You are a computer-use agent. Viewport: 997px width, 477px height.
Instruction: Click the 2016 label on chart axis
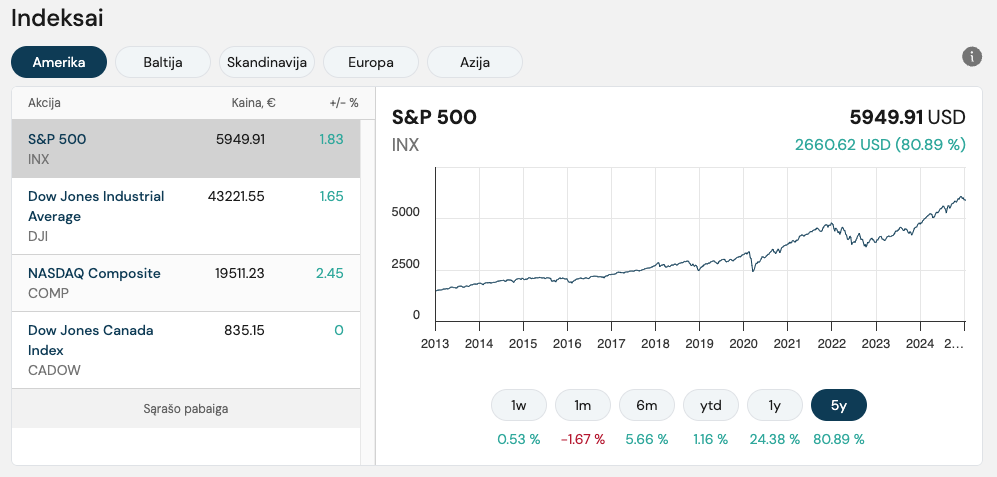point(567,344)
